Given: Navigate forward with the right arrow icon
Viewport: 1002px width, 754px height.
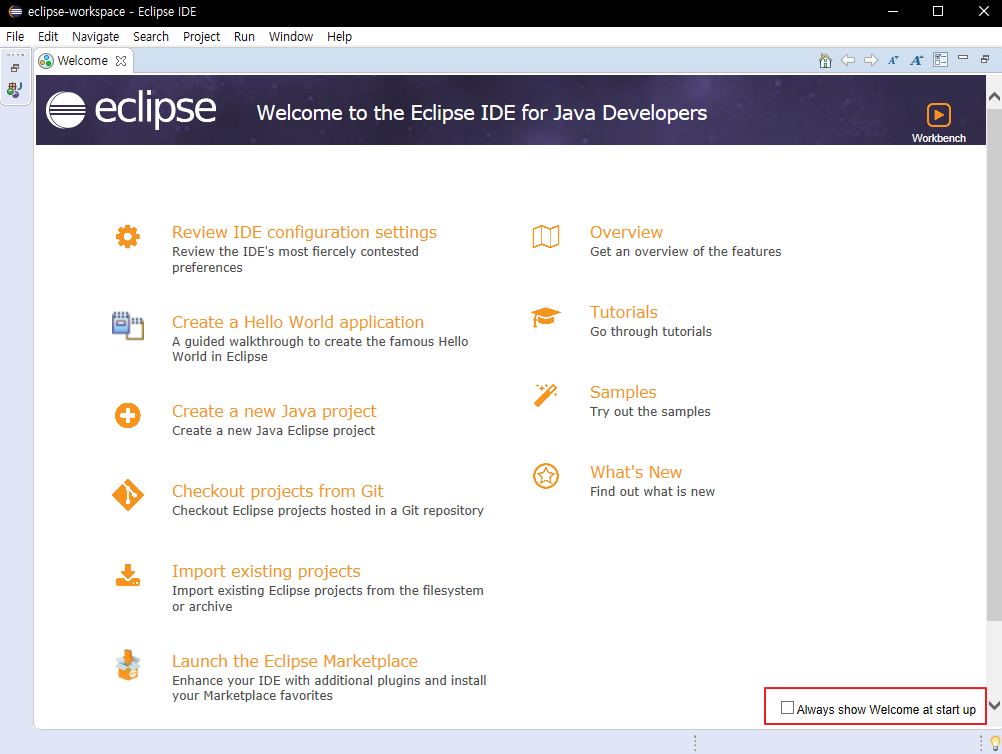Looking at the screenshot, I should coord(871,60).
